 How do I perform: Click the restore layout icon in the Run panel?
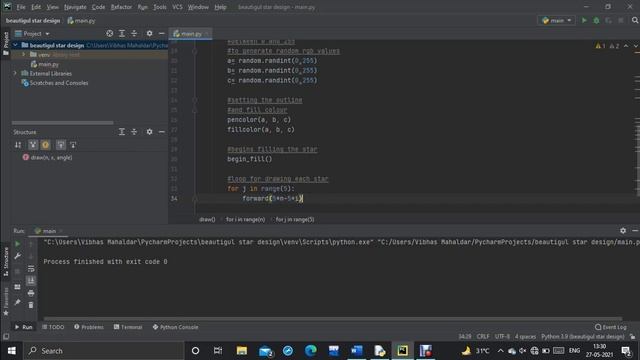coord(17,287)
